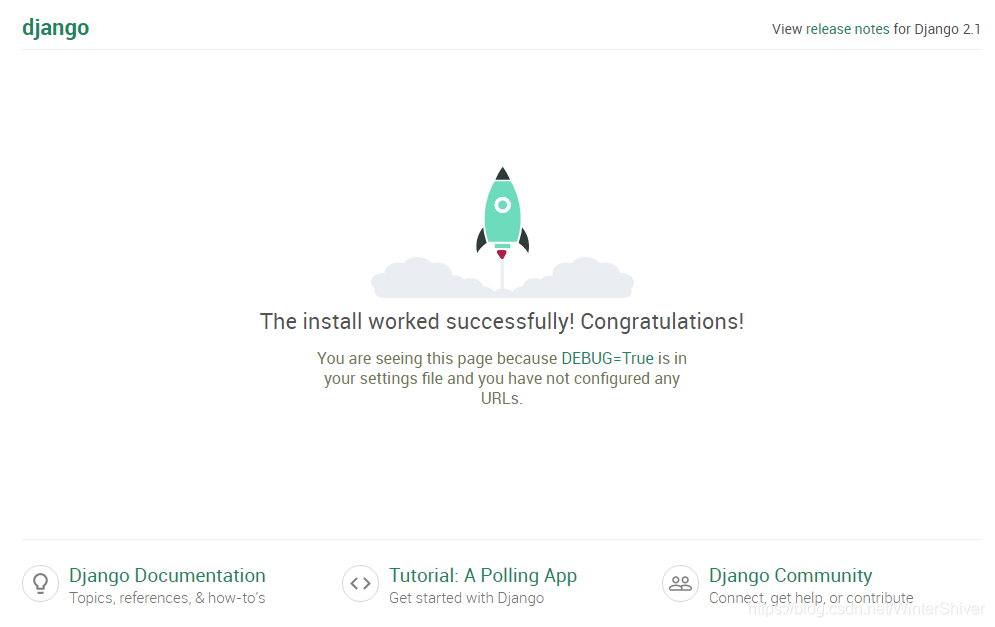Screen dimensions: 995x627
Task: Click 'Get started with Django' text
Action: click(x=466, y=598)
